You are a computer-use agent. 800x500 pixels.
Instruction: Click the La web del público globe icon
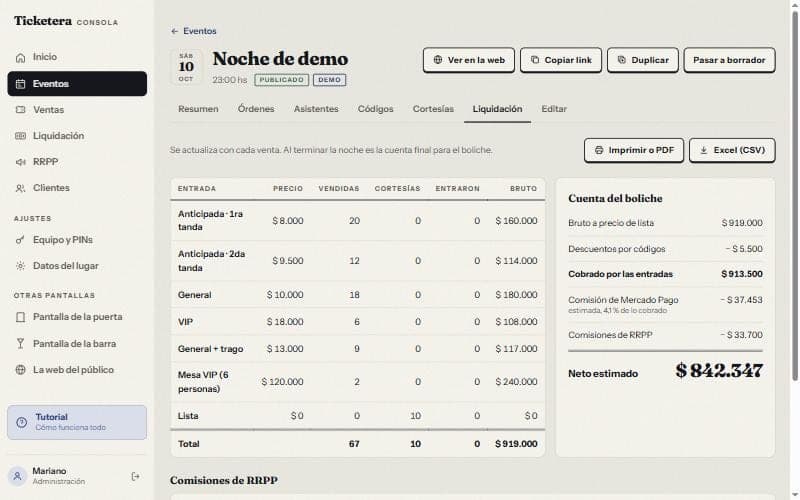click(20, 370)
